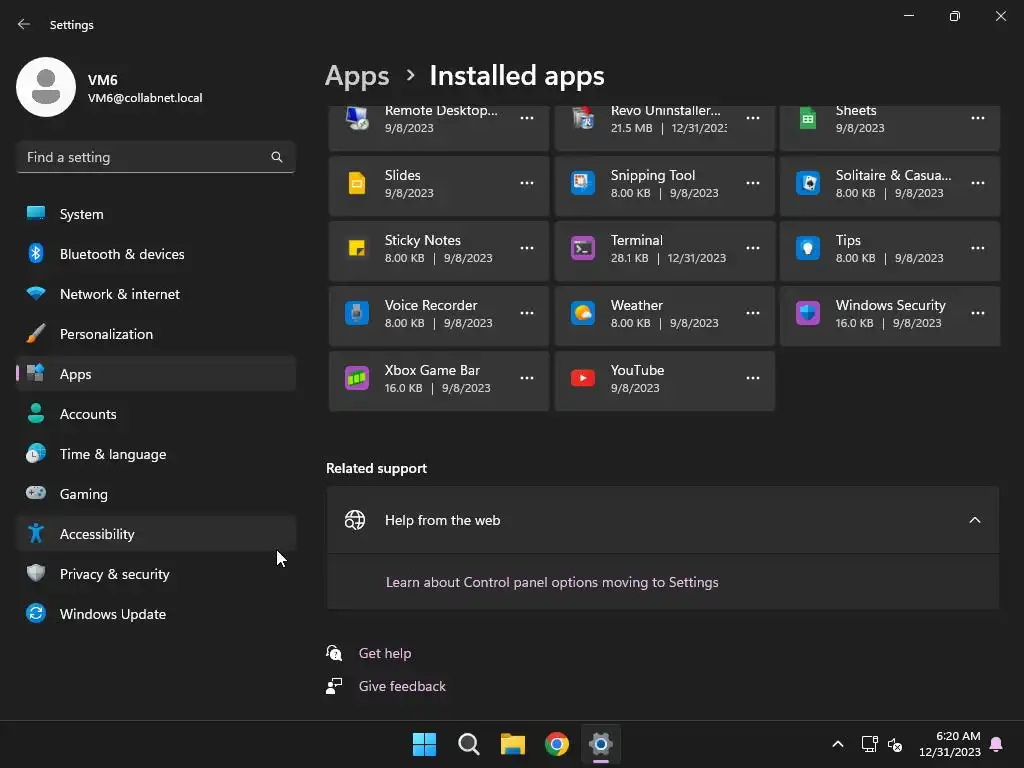This screenshot has height=768, width=1024.
Task: Click the Voice Recorder app icon
Action: point(357,314)
